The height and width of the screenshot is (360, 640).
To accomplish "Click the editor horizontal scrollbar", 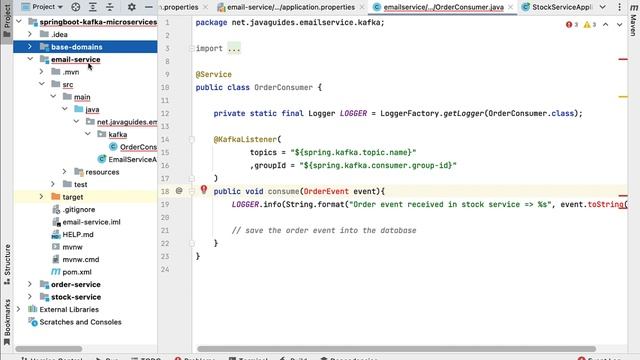I will [396, 349].
